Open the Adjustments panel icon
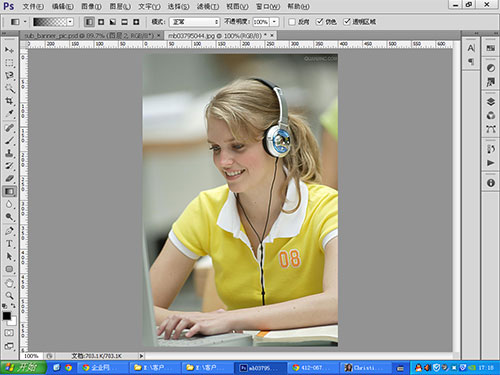The height and width of the screenshot is (375, 500). click(491, 68)
